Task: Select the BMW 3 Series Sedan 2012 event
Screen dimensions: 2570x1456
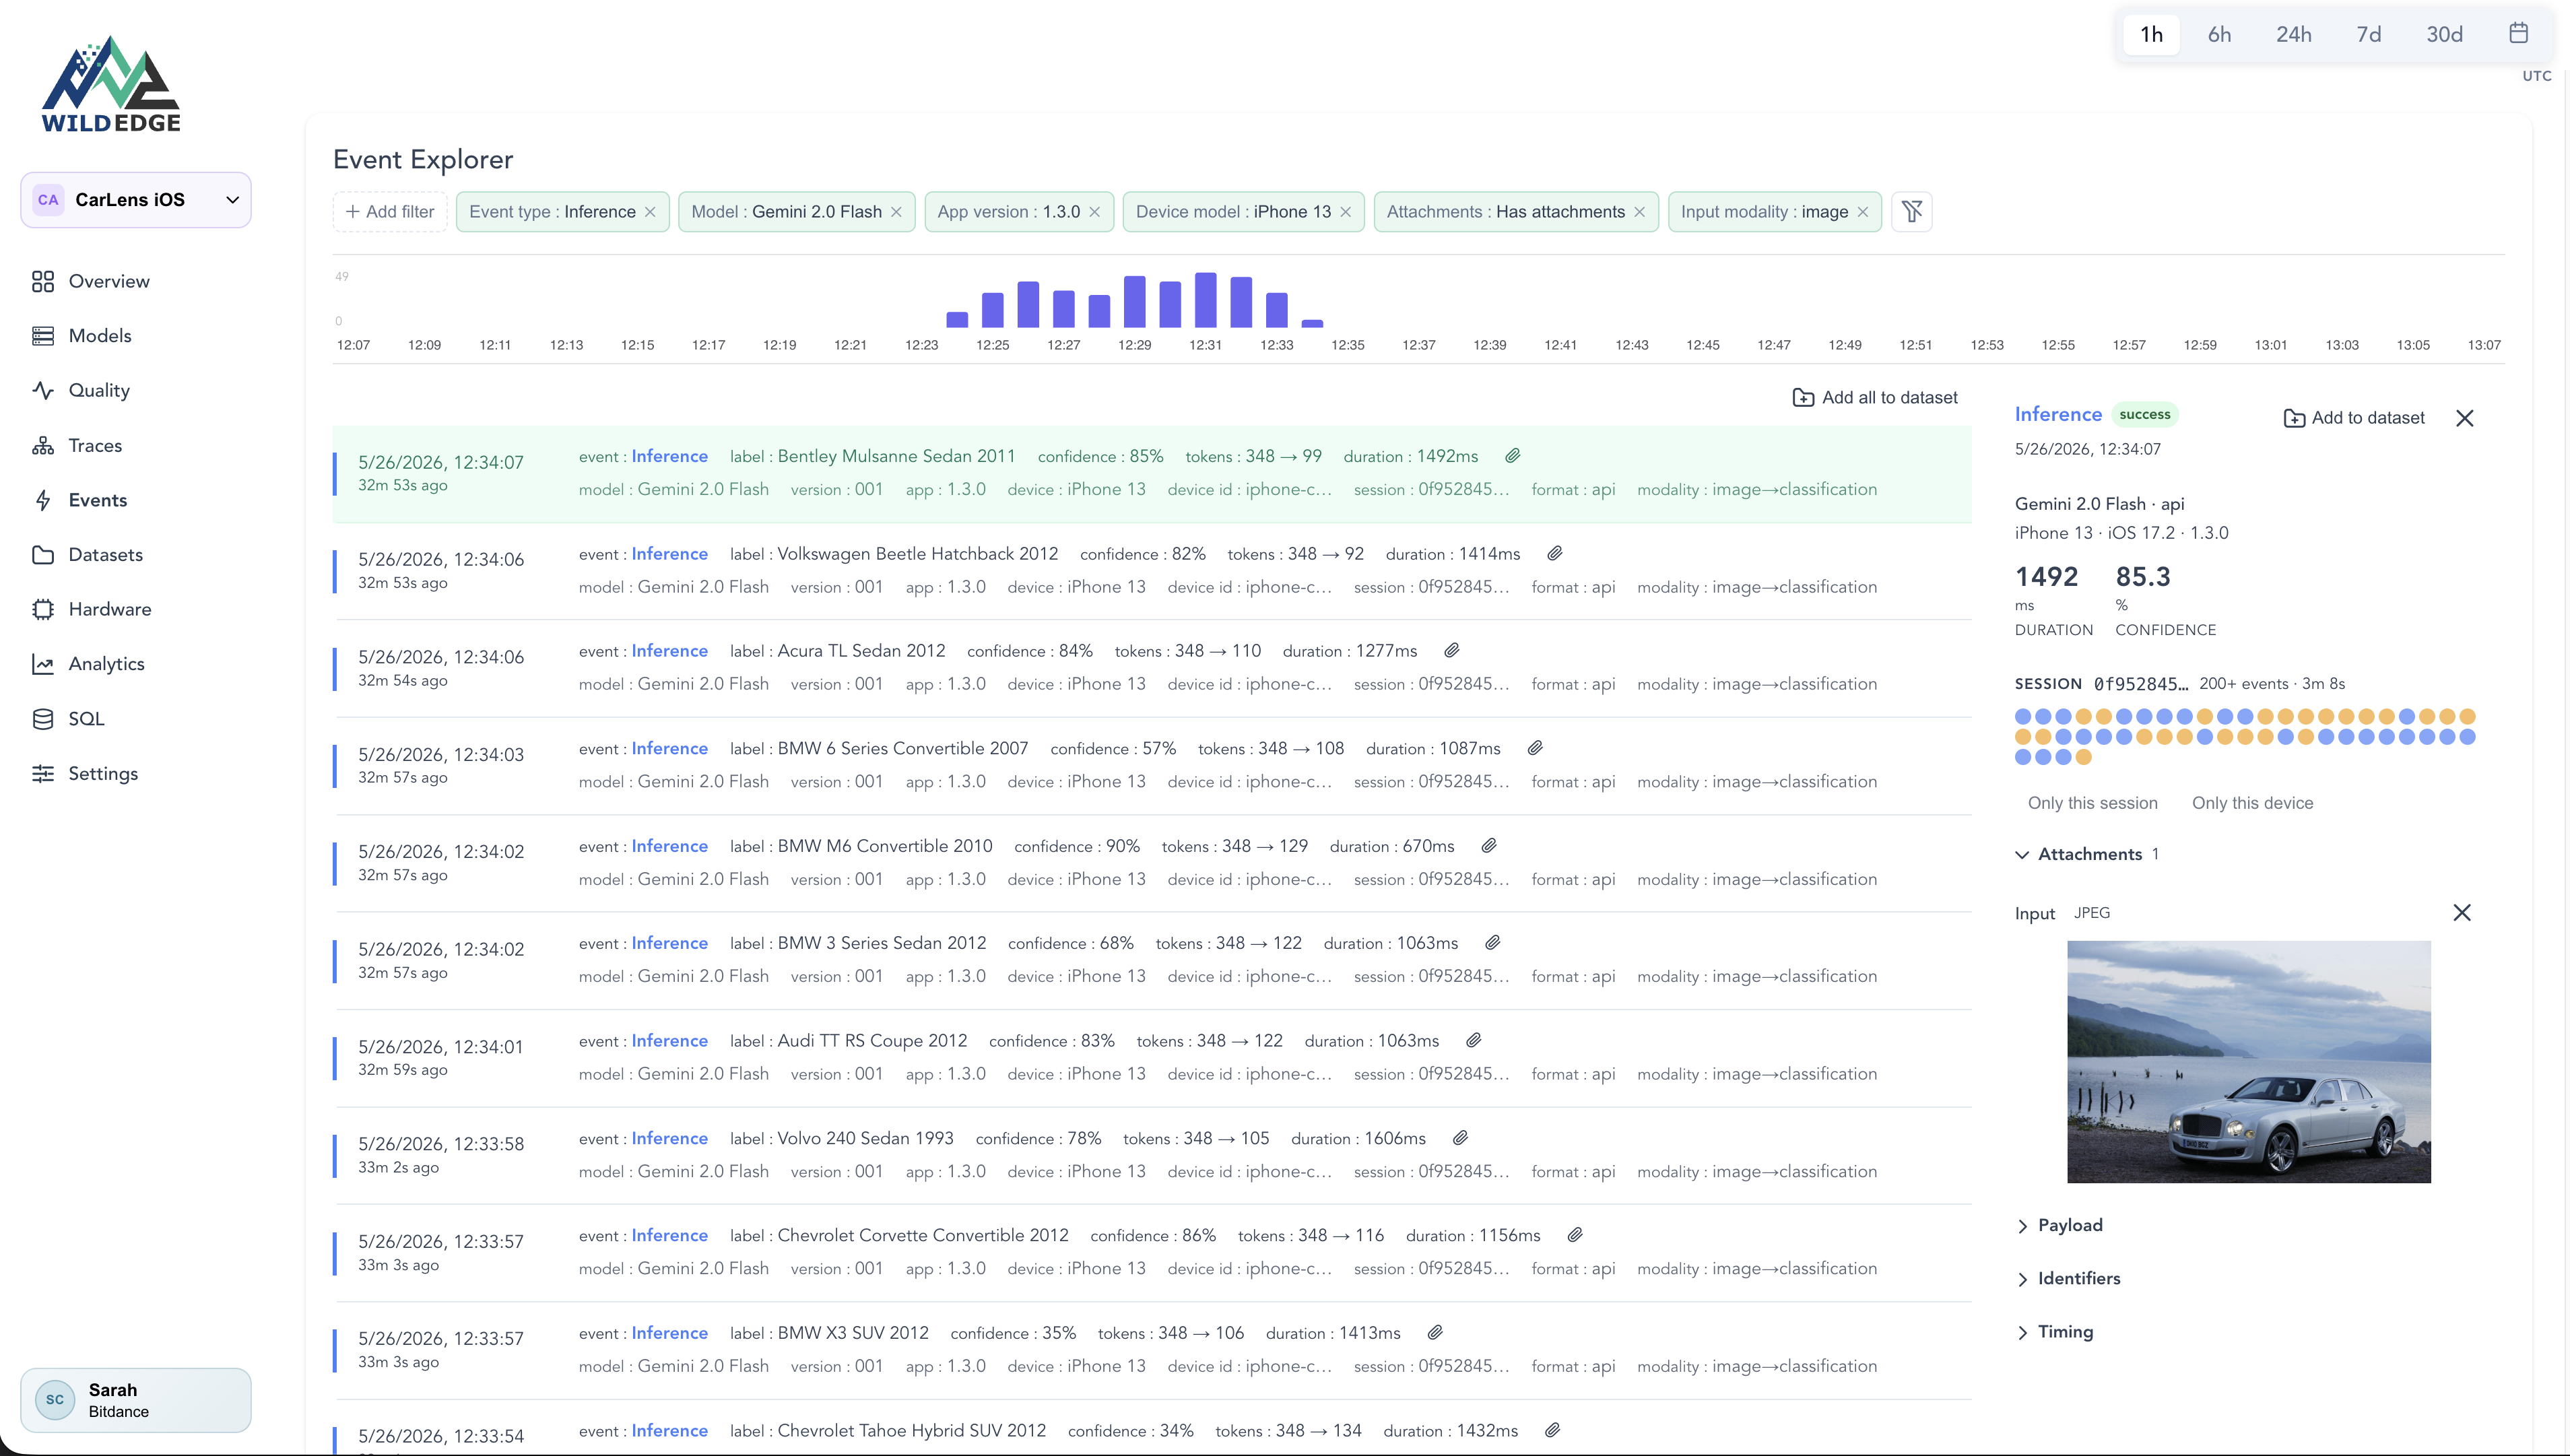Action: point(1152,960)
